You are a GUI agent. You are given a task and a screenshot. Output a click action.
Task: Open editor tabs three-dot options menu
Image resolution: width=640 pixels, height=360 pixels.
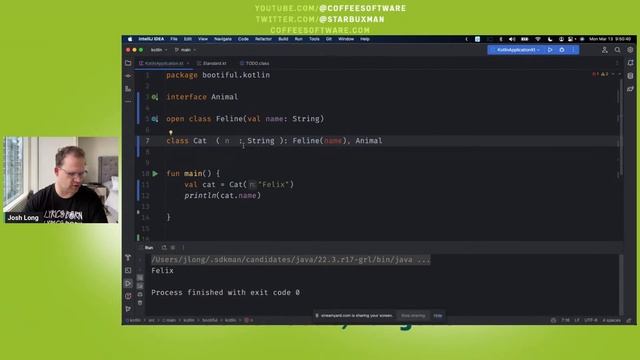pyautogui.click(x=617, y=63)
